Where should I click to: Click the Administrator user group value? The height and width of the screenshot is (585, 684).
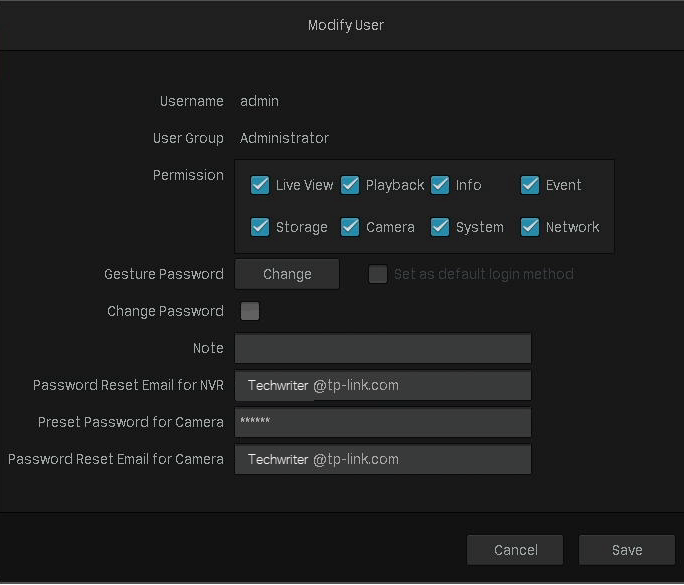point(284,138)
